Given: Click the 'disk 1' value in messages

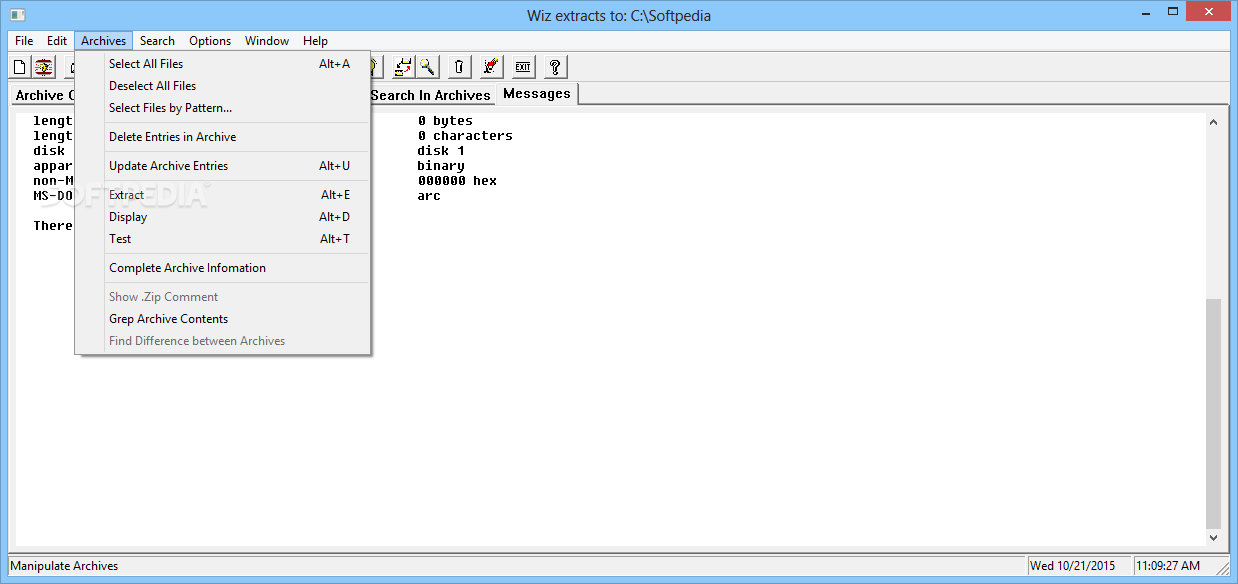Looking at the screenshot, I should (441, 151).
